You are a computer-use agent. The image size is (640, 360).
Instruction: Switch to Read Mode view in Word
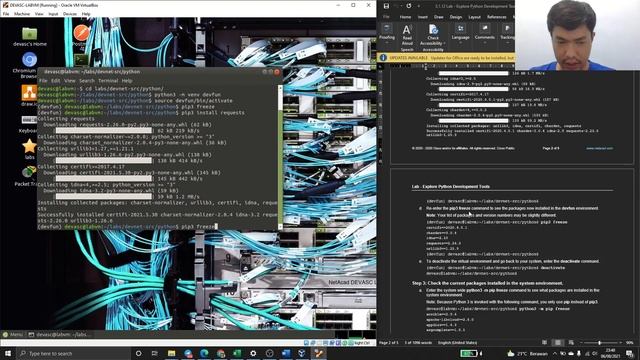[544, 342]
